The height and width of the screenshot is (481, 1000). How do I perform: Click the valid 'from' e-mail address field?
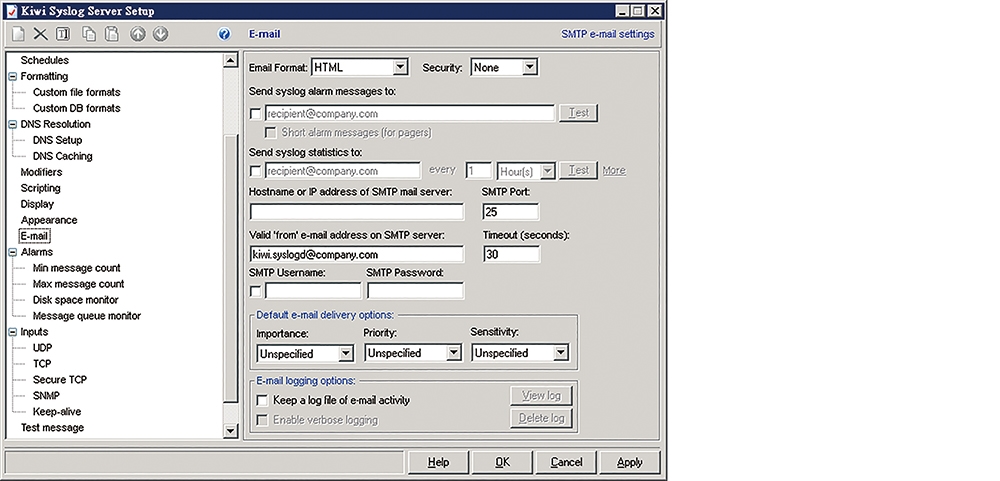[x=357, y=254]
